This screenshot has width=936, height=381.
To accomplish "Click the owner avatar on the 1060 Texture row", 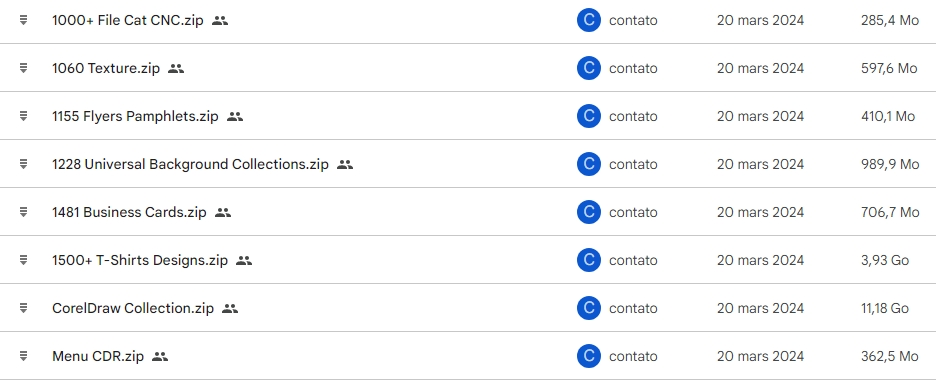I will (x=589, y=68).
